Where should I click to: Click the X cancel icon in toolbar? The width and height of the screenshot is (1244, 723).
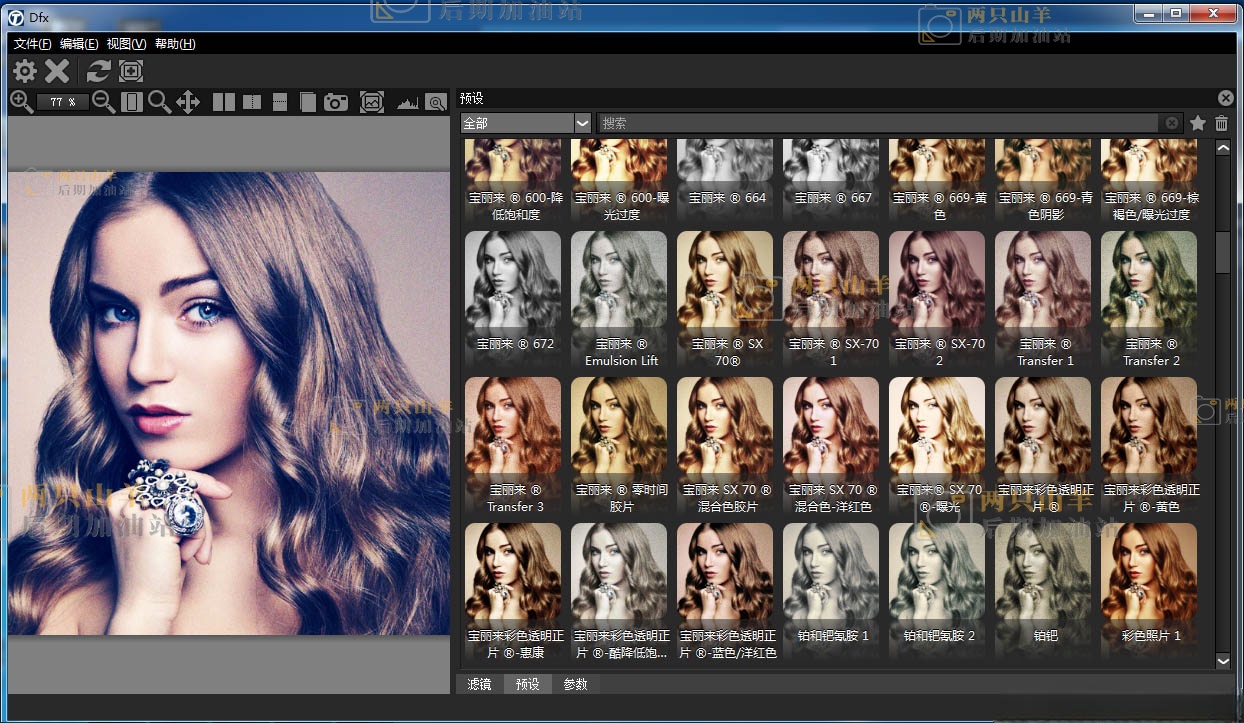pyautogui.click(x=58, y=71)
